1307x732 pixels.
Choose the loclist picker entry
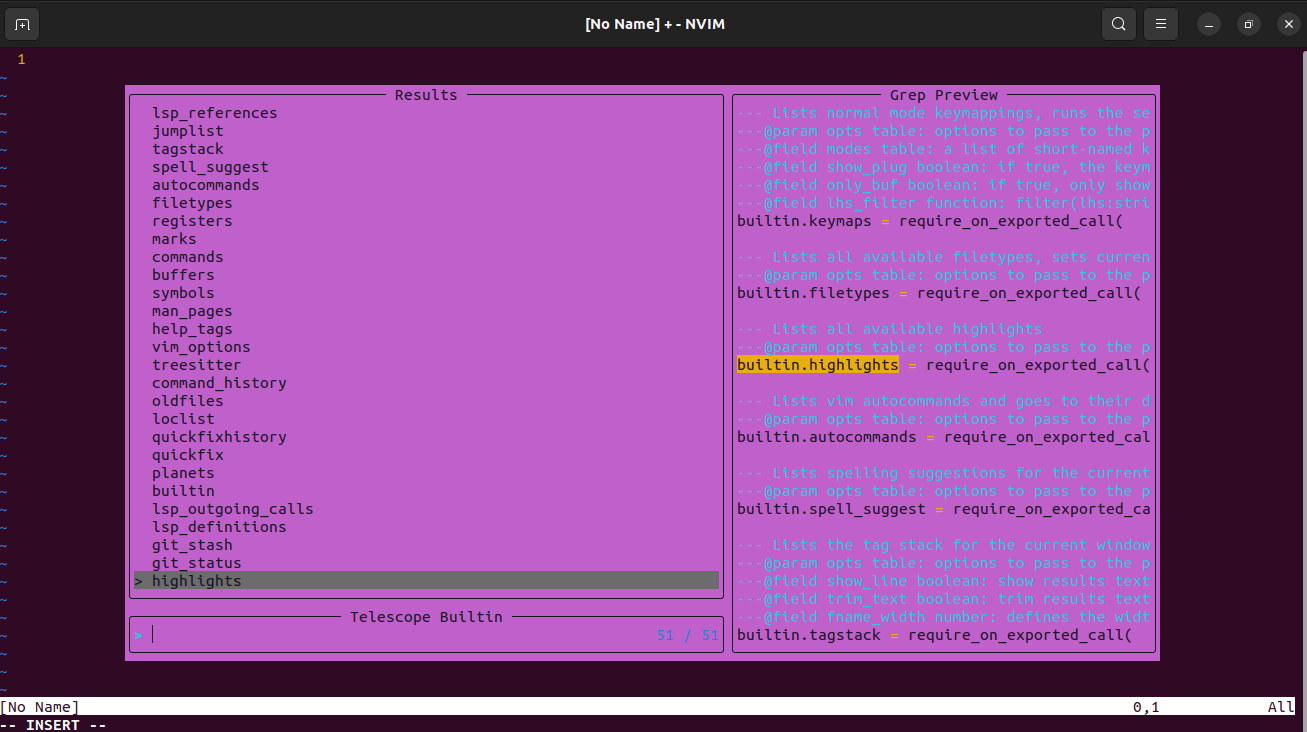tap(183, 419)
